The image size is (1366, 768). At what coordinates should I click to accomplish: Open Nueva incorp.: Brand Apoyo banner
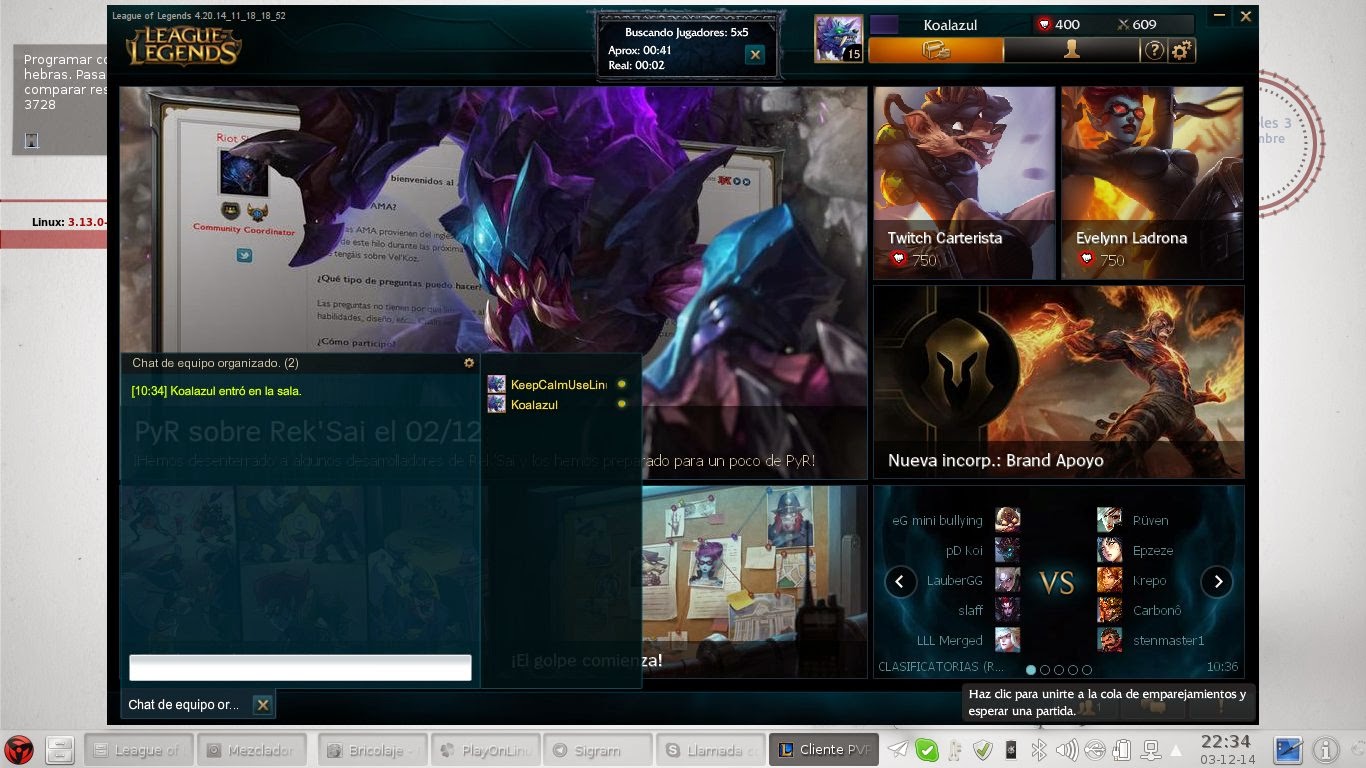tap(1059, 382)
